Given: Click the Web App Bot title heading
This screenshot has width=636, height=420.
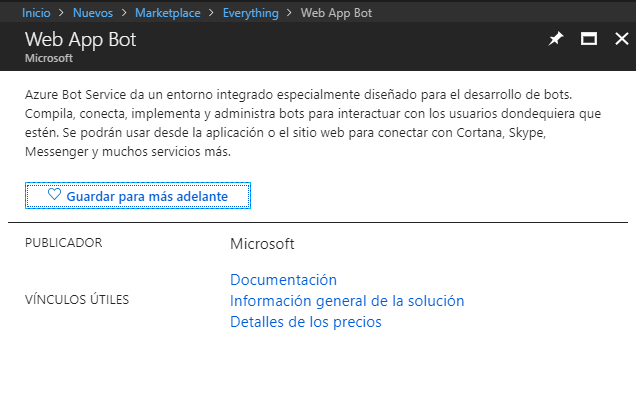Looking at the screenshot, I should [x=81, y=40].
